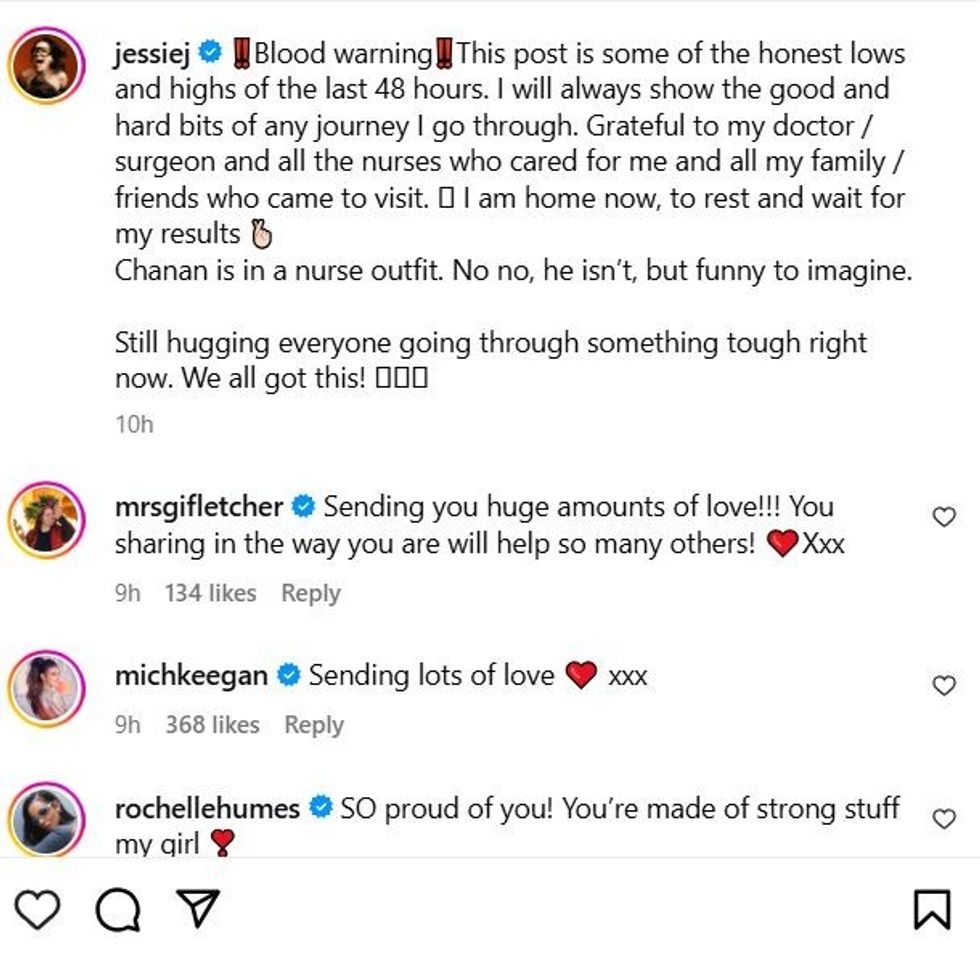Save the post with the bookmark icon
The height and width of the screenshot is (954, 980).
(932, 909)
